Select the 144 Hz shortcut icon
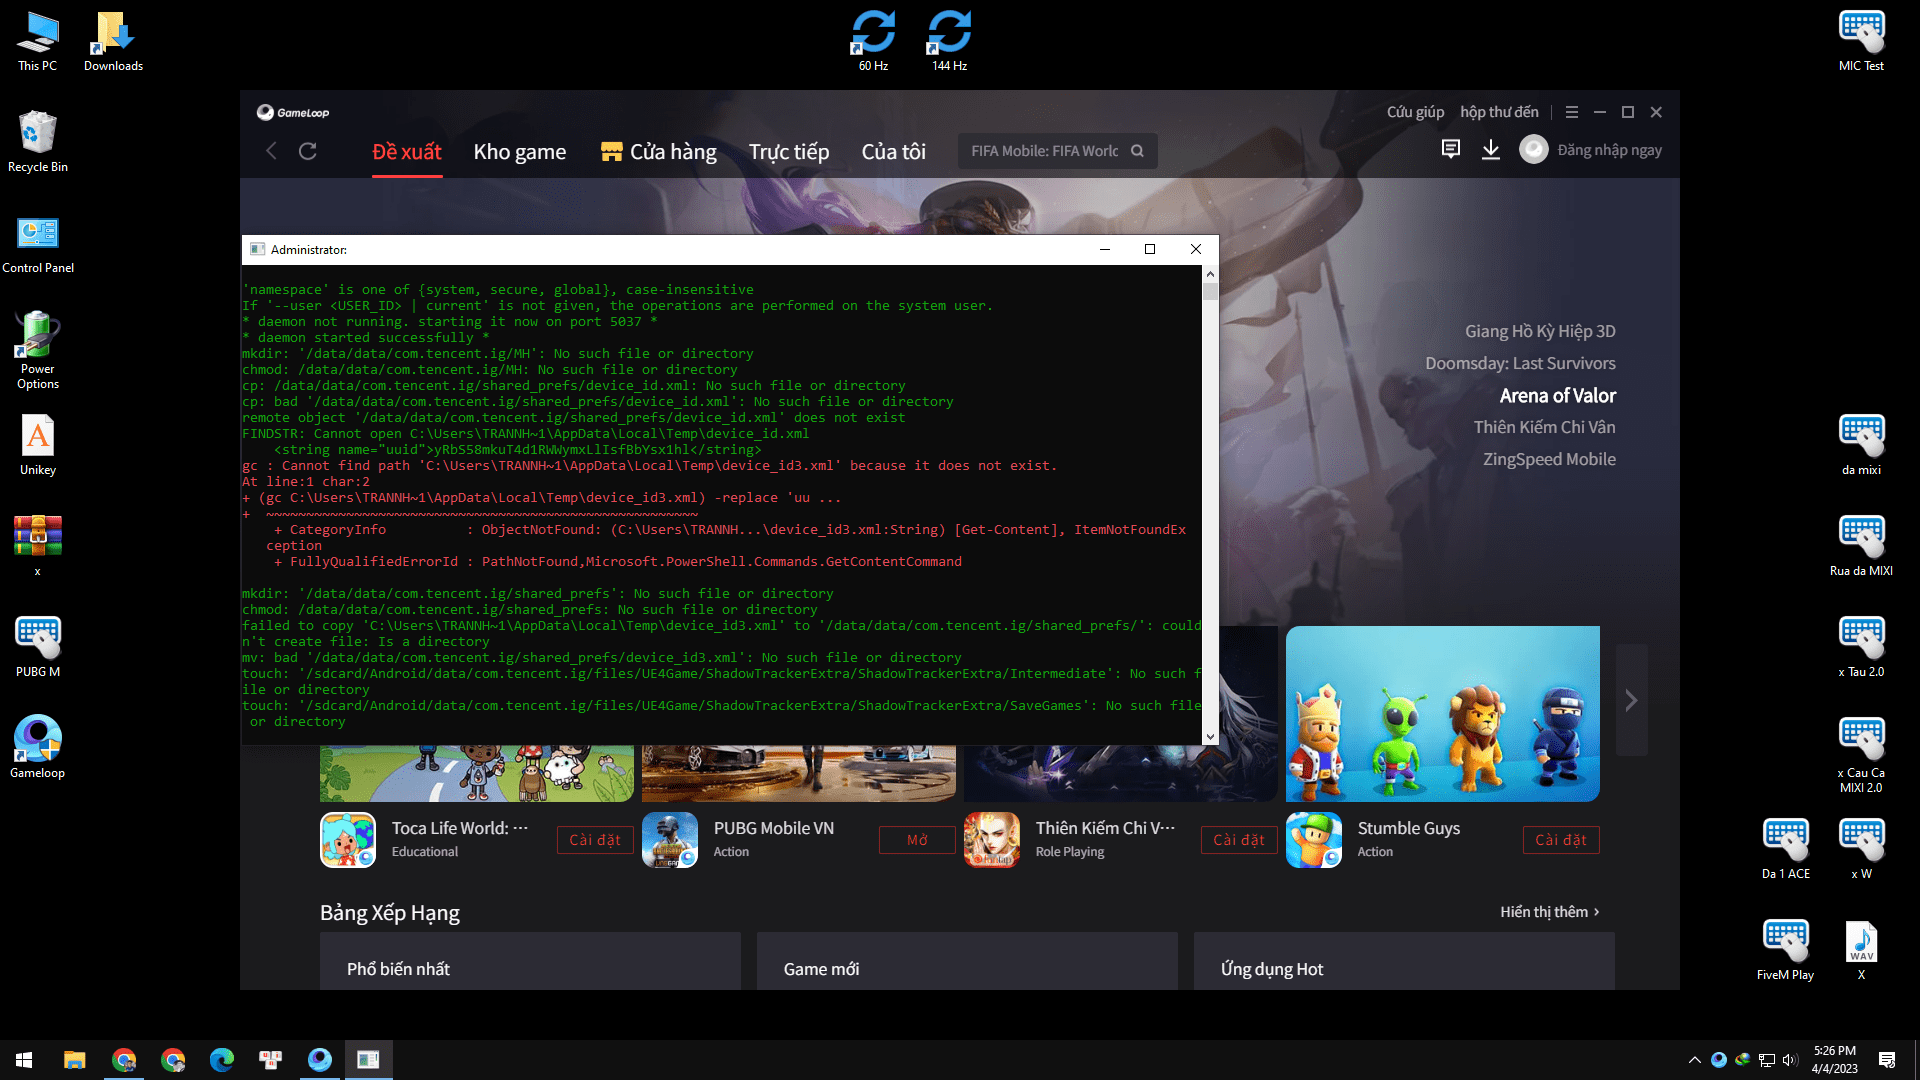This screenshot has height=1080, width=1920. (949, 41)
